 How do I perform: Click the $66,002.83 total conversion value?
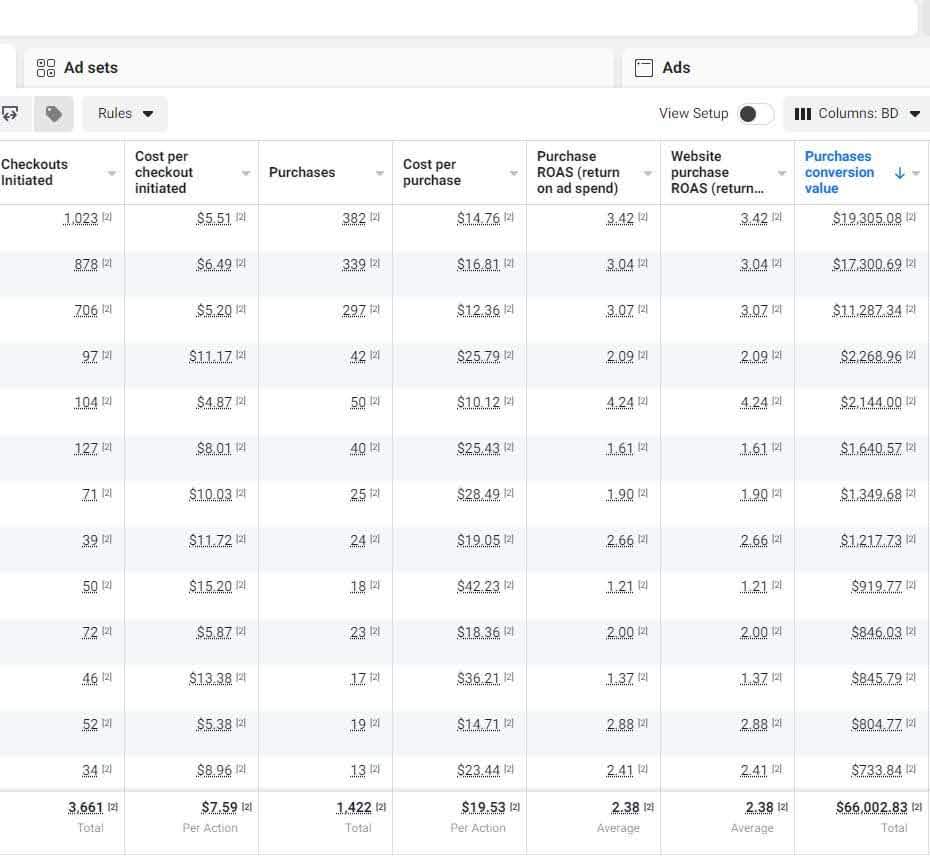click(871, 808)
